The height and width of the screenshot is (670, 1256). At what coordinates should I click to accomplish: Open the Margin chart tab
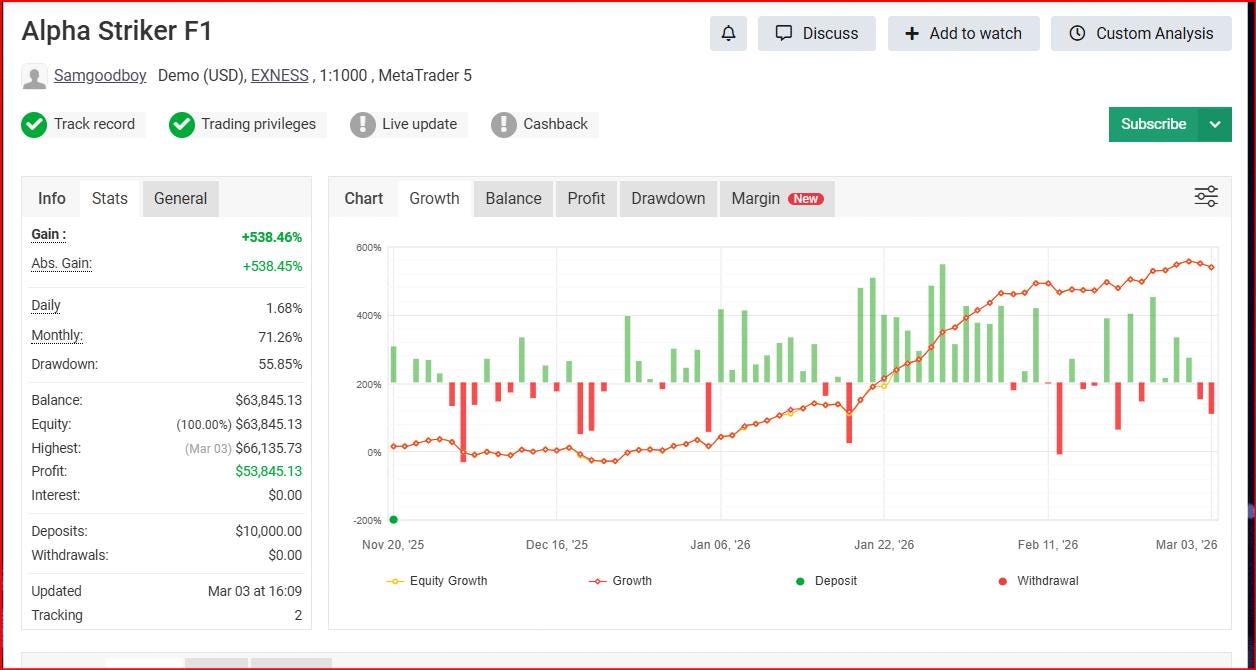click(777, 198)
